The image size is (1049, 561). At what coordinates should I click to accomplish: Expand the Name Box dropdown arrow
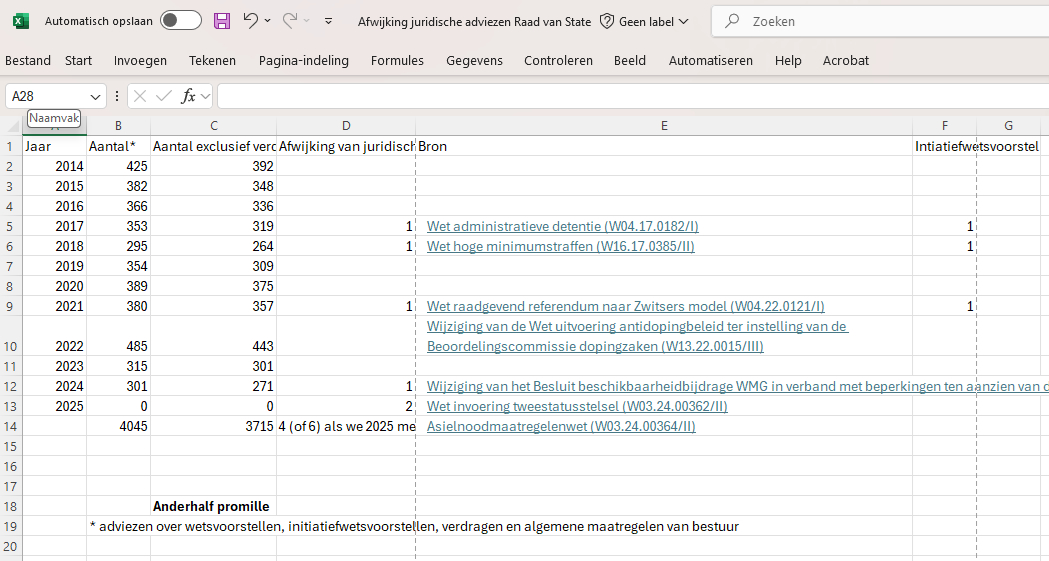pyautogui.click(x=96, y=96)
